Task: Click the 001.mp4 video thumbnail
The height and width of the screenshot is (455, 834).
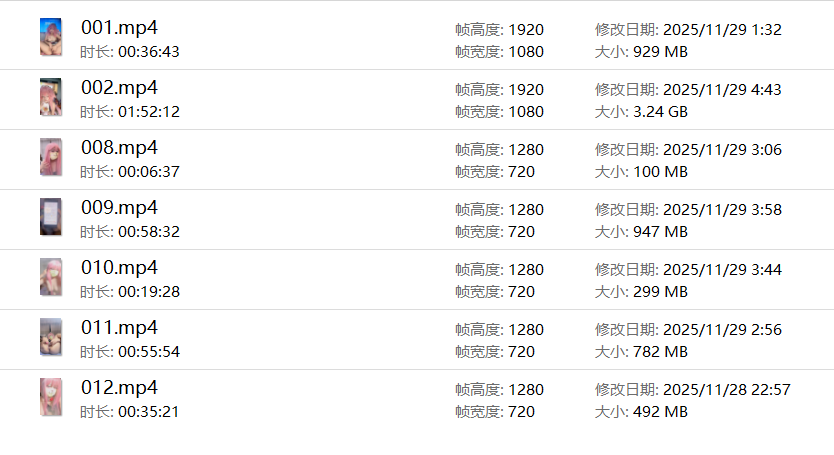Action: click(x=50, y=37)
